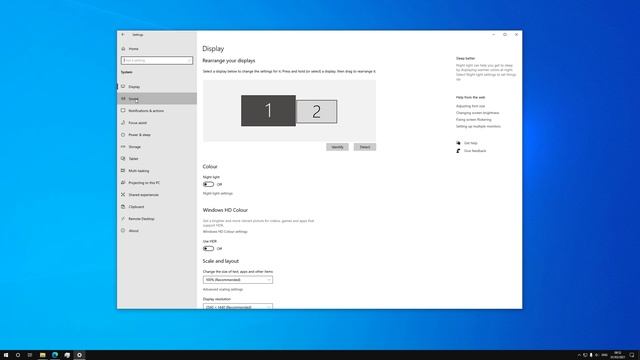Click the Settings gear on taskbar
Viewport: 640px width, 360px height.
coord(79,355)
